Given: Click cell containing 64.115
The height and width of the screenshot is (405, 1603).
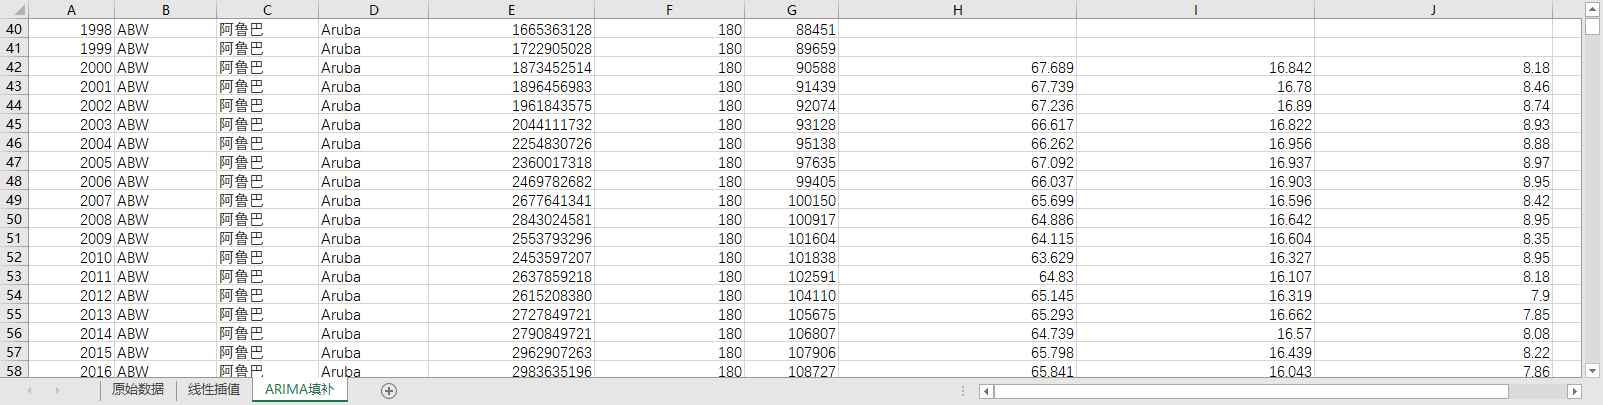Looking at the screenshot, I should pyautogui.click(x=957, y=238).
